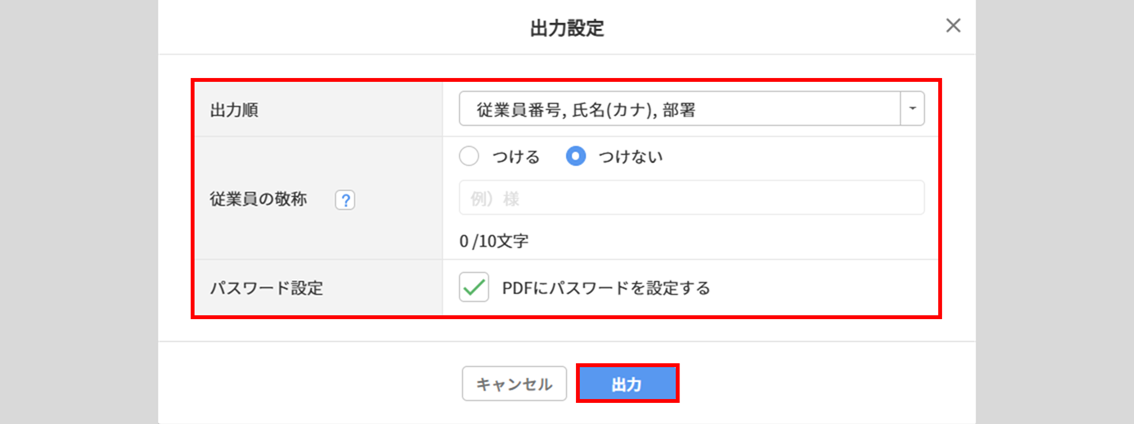Click the PDFにパスワードを設定する label text
Image resolution: width=1134 pixels, height=424 pixels.
click(x=606, y=288)
